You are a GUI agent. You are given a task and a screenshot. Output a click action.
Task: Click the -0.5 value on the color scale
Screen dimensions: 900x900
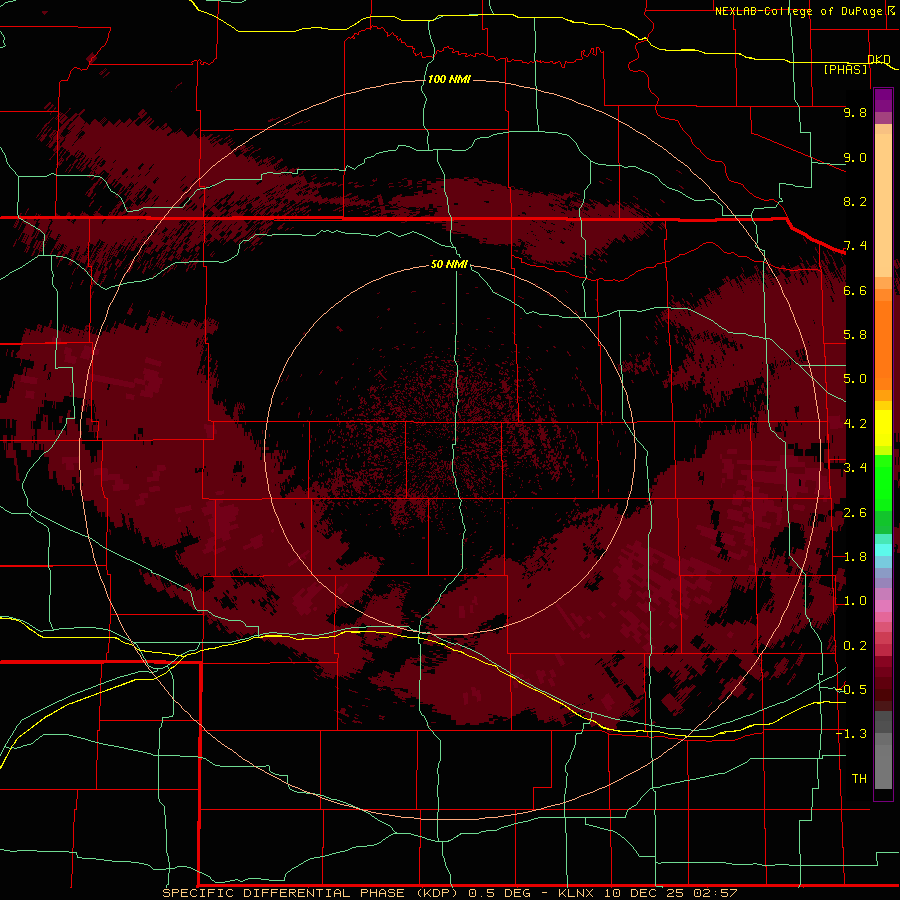point(851,690)
